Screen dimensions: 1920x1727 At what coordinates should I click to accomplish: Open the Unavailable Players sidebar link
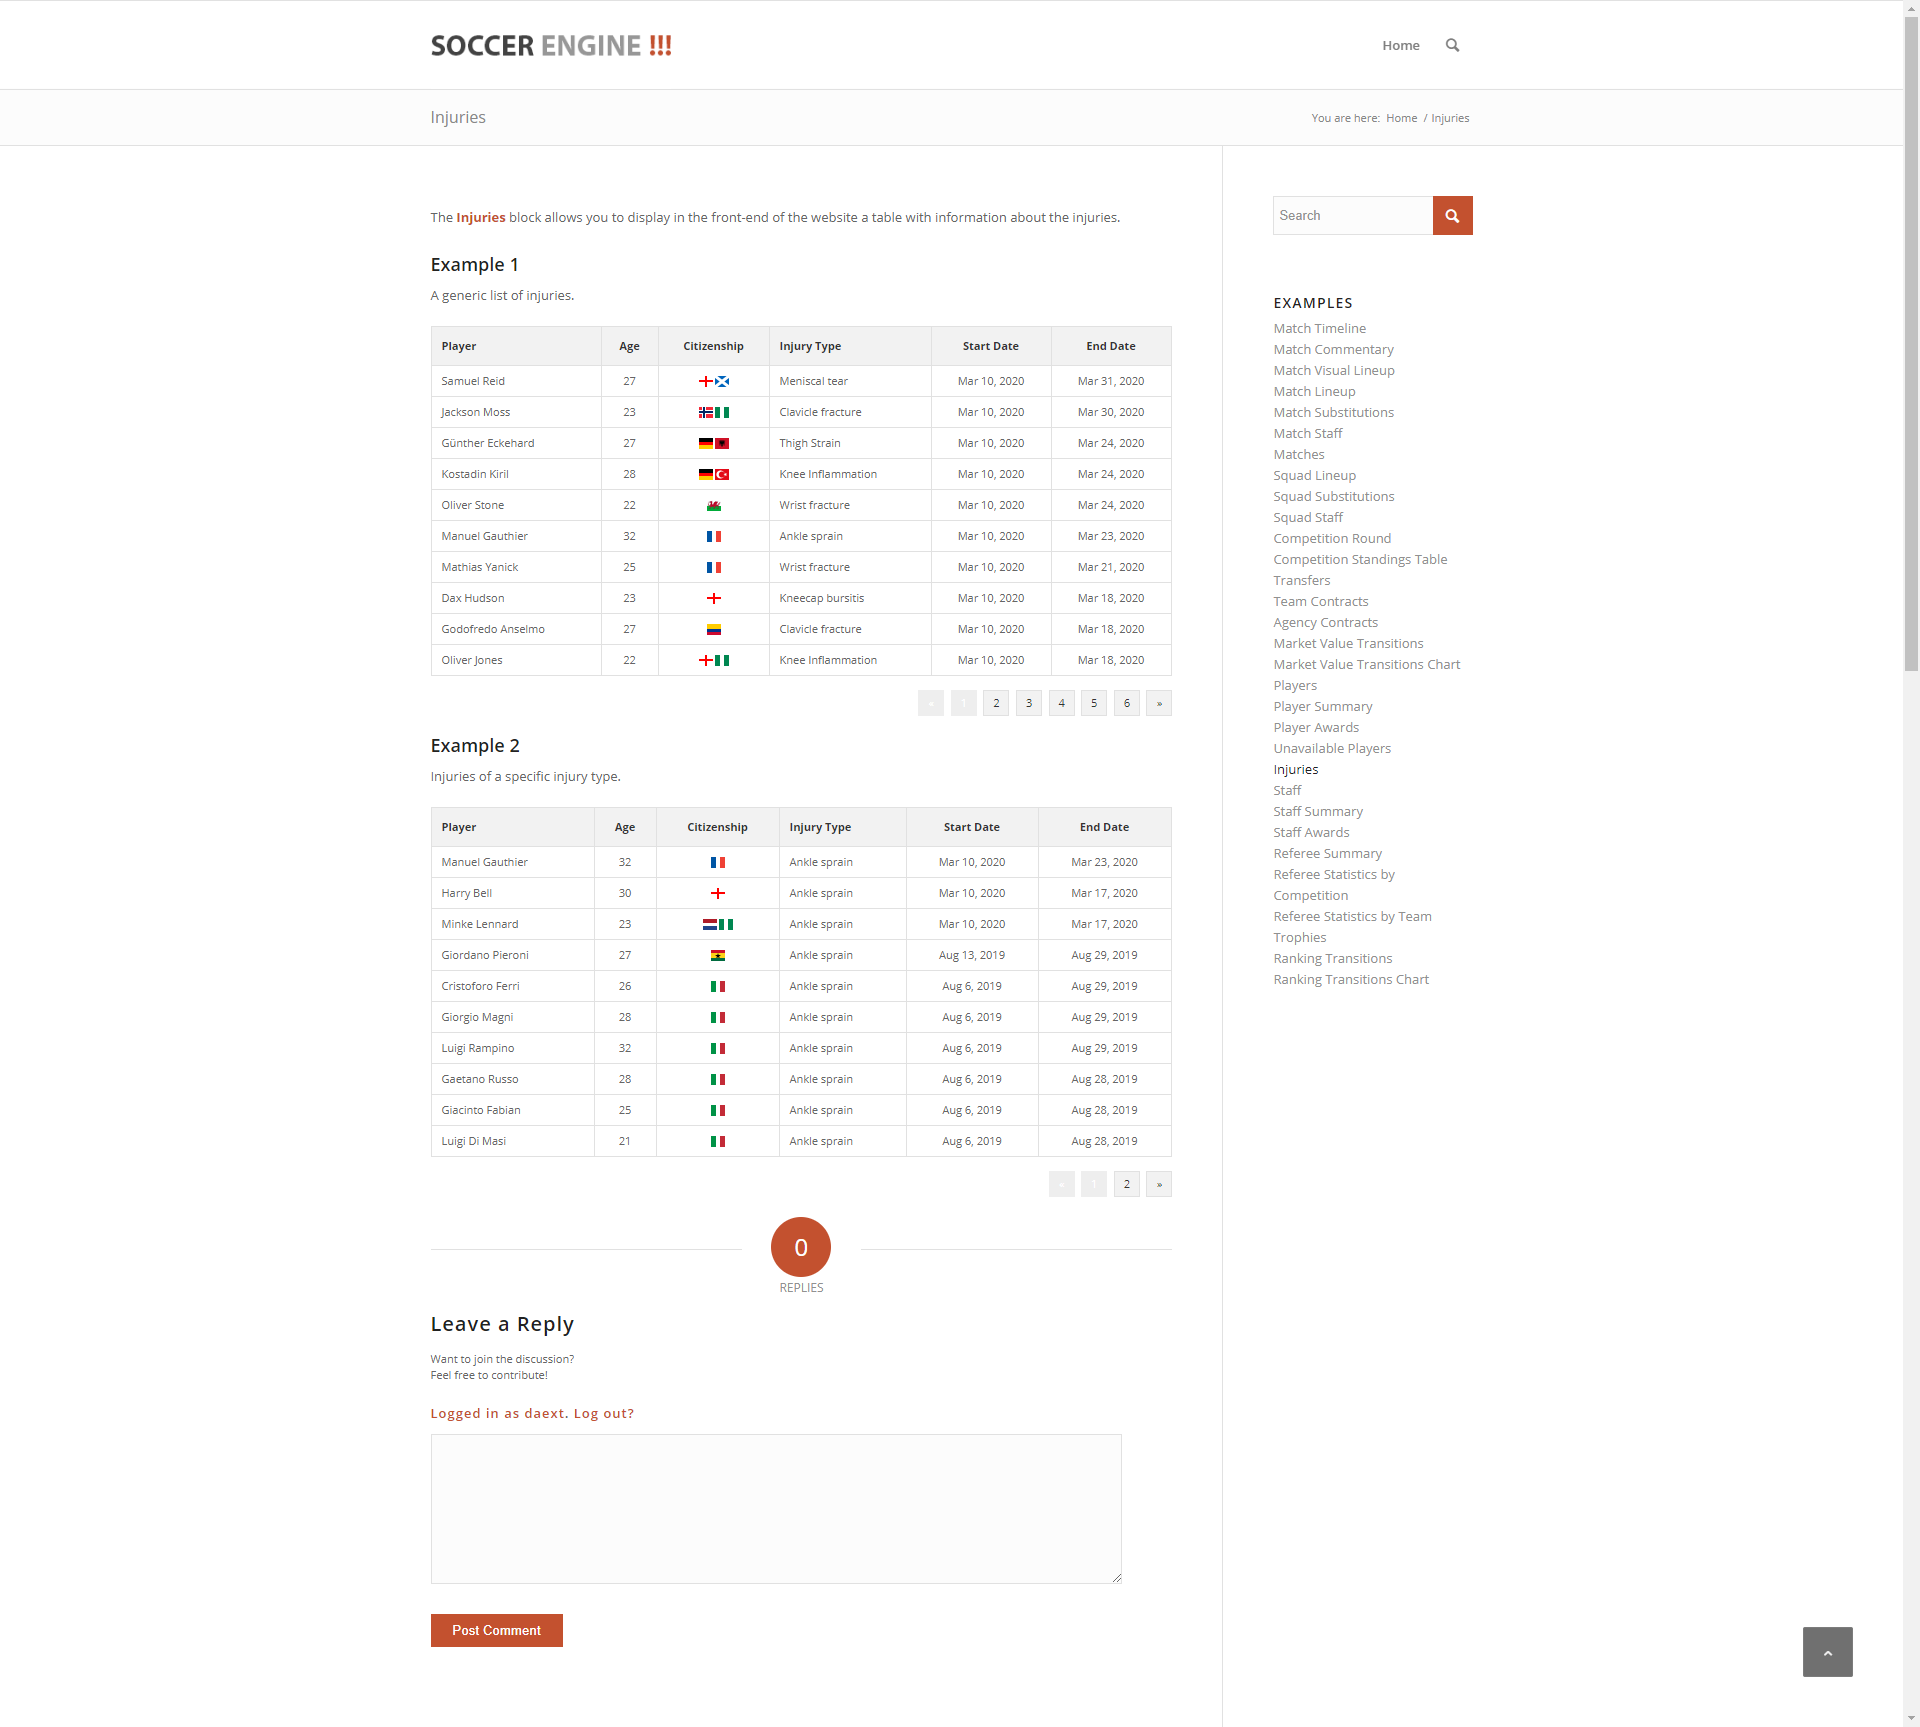click(x=1332, y=748)
